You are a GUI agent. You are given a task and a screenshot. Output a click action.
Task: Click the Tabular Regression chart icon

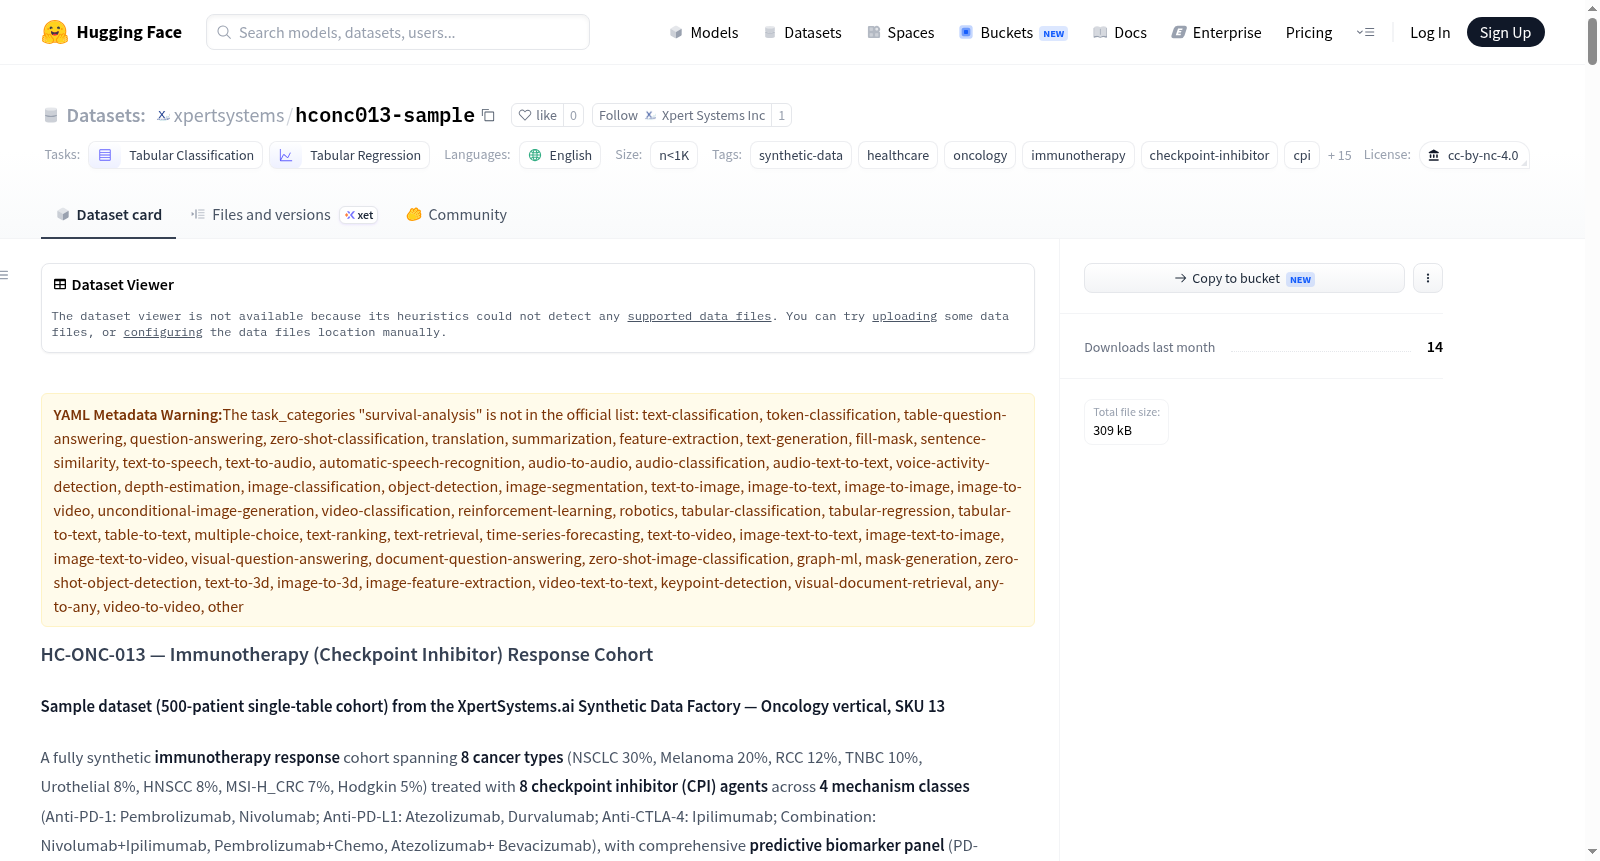click(x=286, y=155)
